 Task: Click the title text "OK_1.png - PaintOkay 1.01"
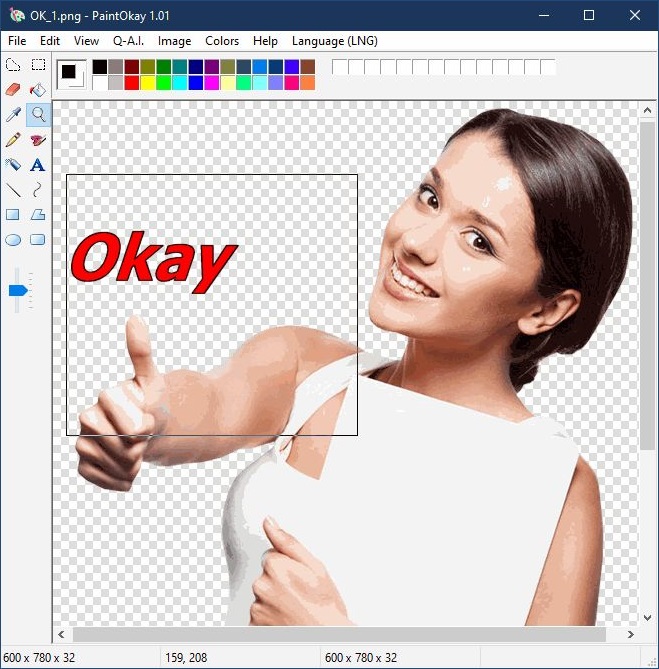tap(100, 16)
